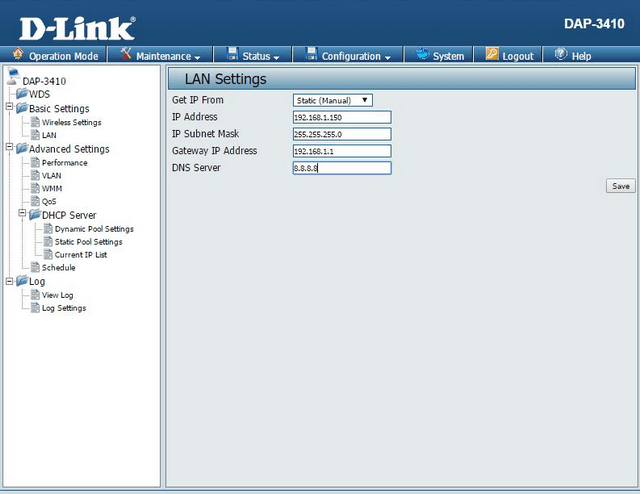Click the Logout icon in toolbar

pyautogui.click(x=492, y=55)
